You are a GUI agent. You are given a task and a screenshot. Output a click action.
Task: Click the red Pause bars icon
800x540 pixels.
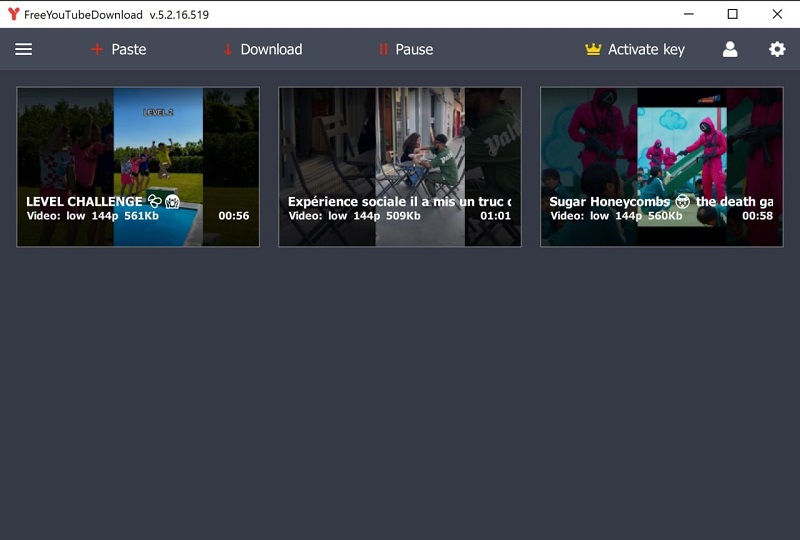[x=383, y=50]
